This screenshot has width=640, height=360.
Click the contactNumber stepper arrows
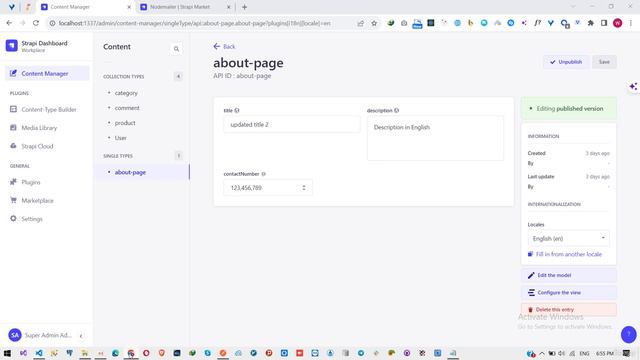(x=304, y=188)
